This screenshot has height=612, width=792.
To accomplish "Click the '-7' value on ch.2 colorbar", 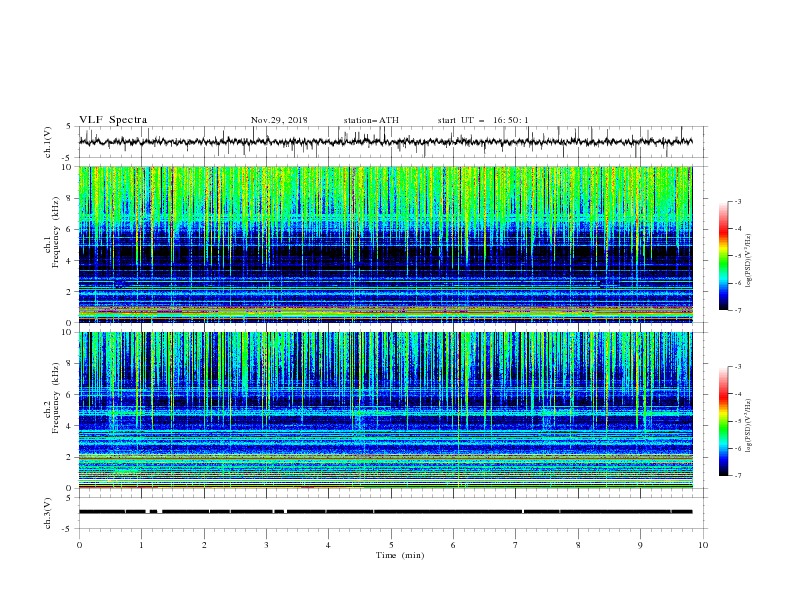I will click(x=737, y=476).
